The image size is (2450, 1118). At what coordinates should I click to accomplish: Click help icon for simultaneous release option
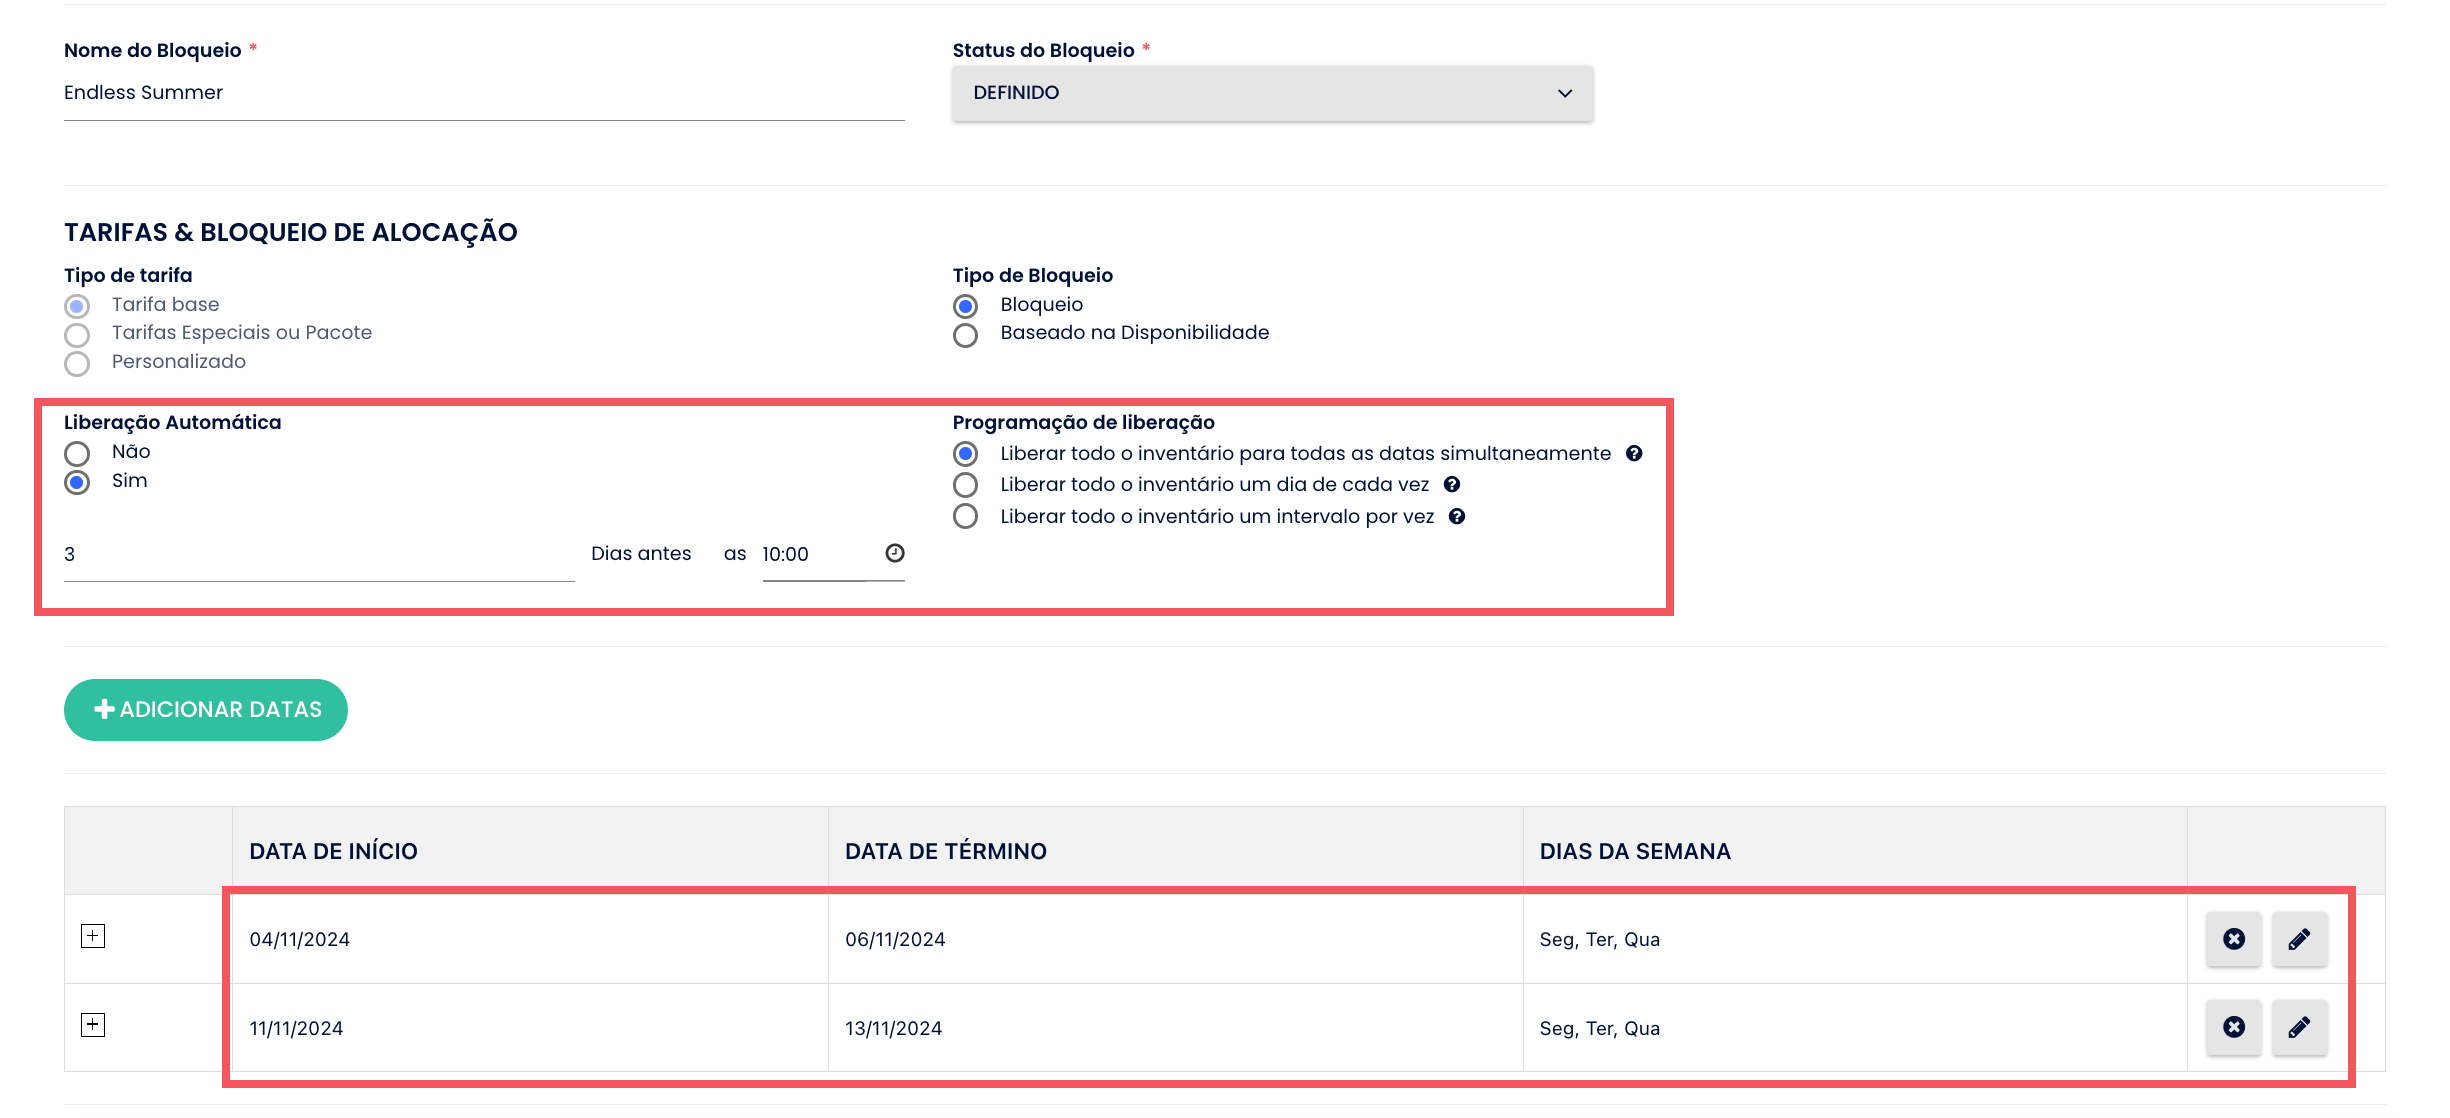tap(1634, 454)
